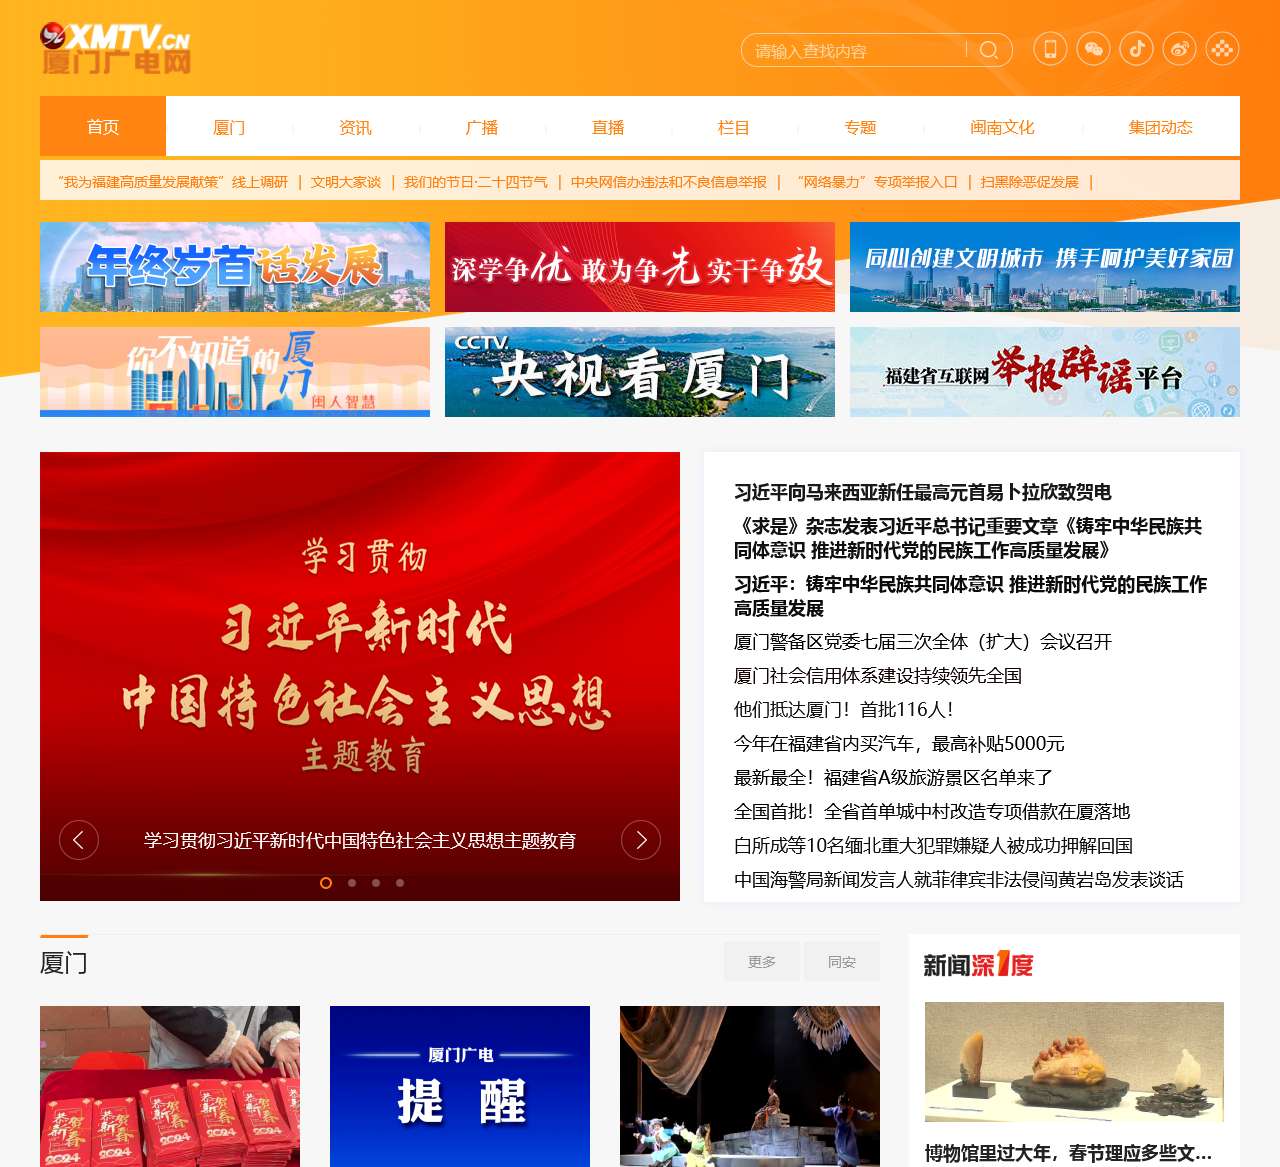Open the red envelopes news thumbnail
This screenshot has height=1167, width=1280.
(x=170, y=1086)
